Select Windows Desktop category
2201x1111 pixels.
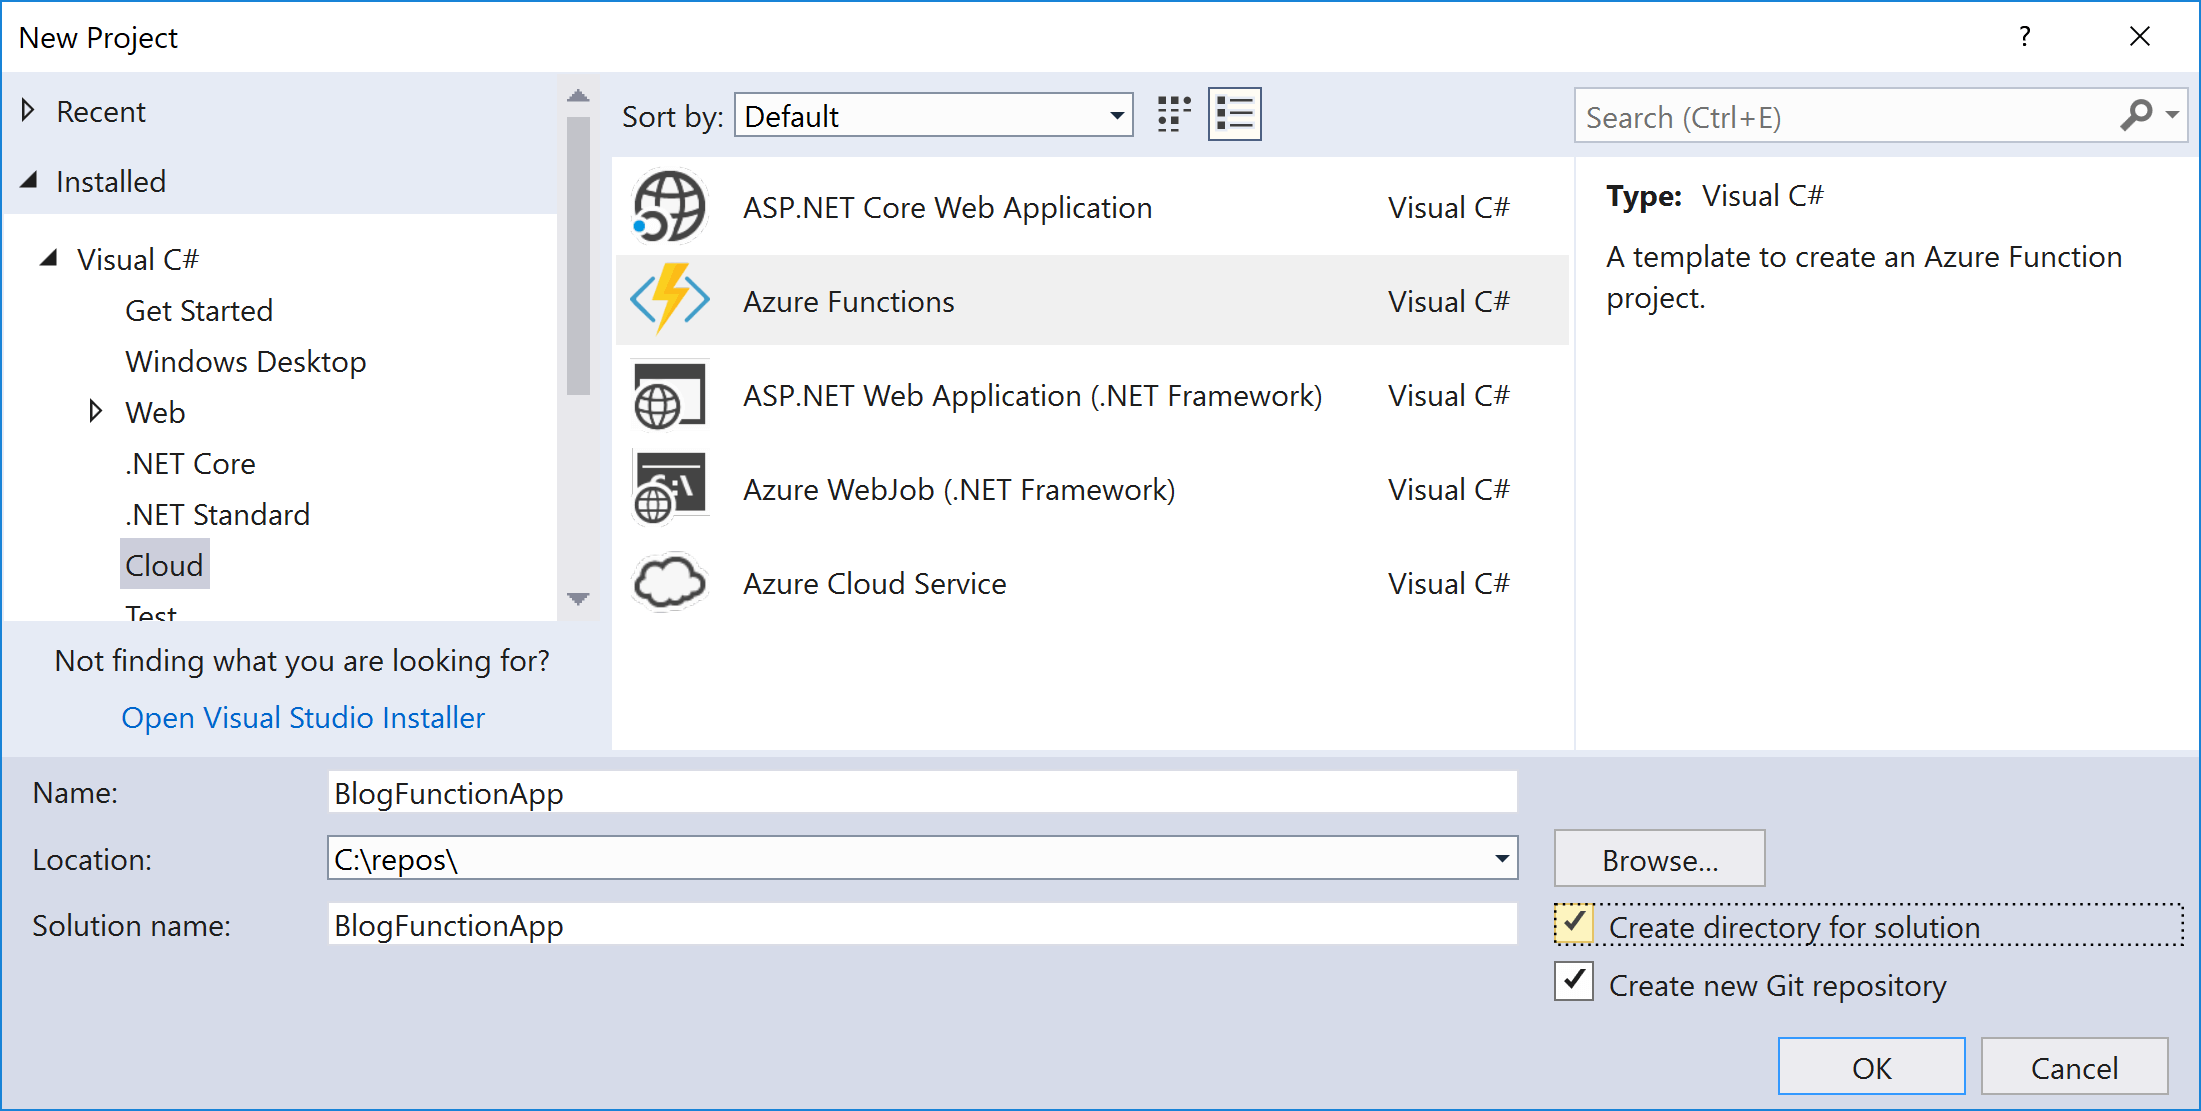(x=246, y=361)
